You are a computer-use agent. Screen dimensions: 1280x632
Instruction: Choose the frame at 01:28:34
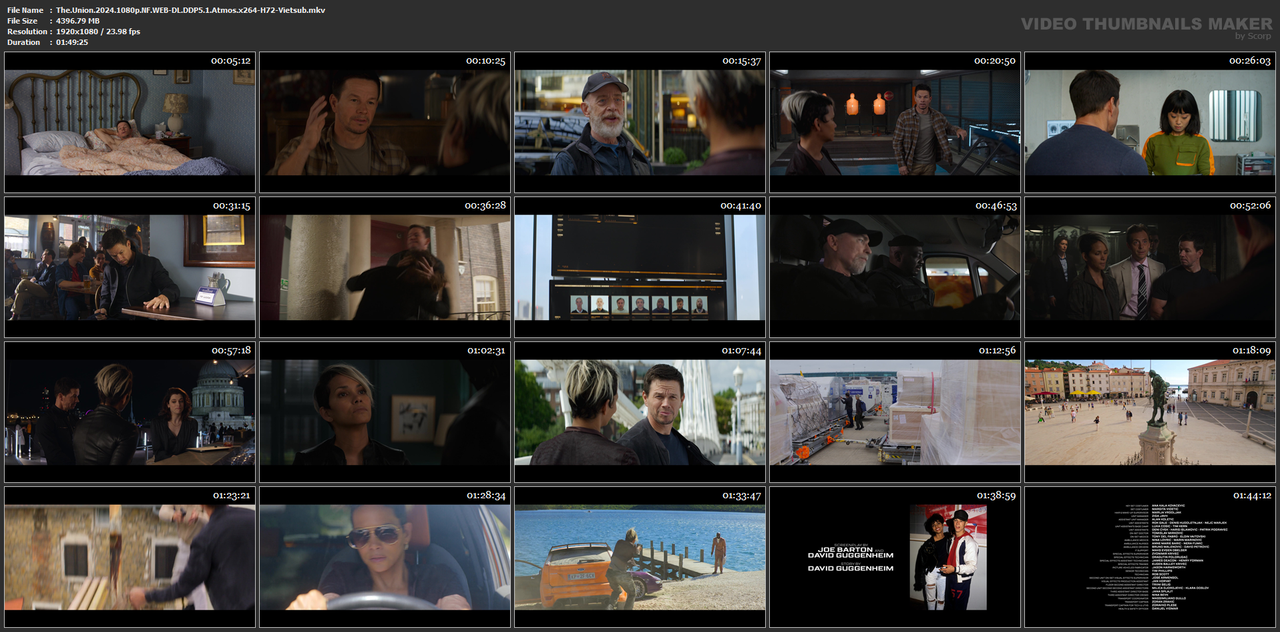tap(385, 557)
